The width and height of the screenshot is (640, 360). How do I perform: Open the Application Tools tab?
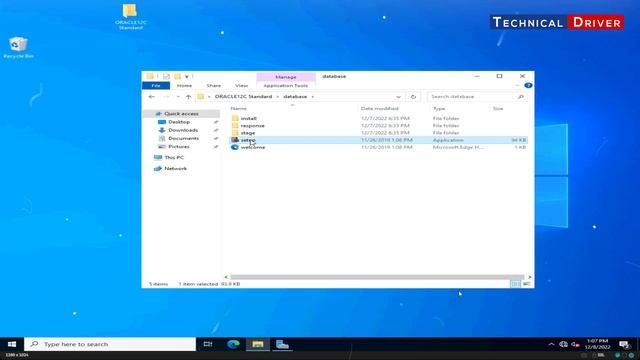(286, 86)
